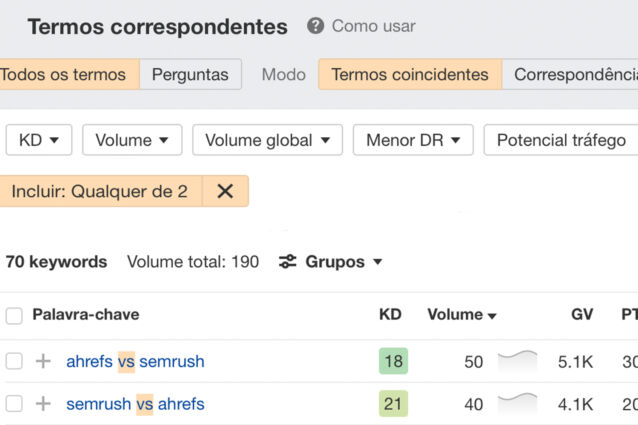Select Termos coincidentes mode
The width and height of the screenshot is (638, 425).
point(410,74)
